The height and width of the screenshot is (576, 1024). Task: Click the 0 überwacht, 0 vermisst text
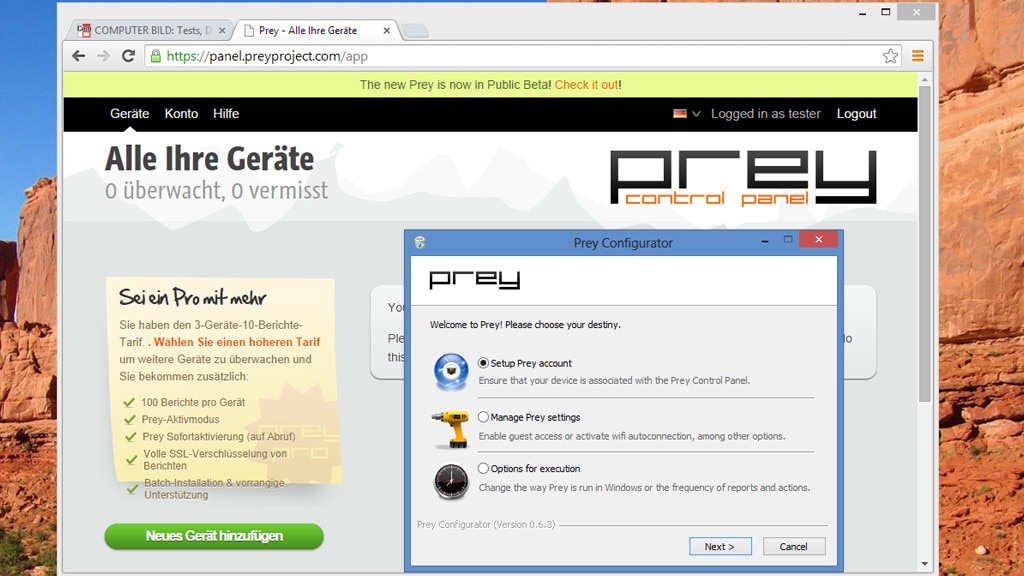pos(216,190)
